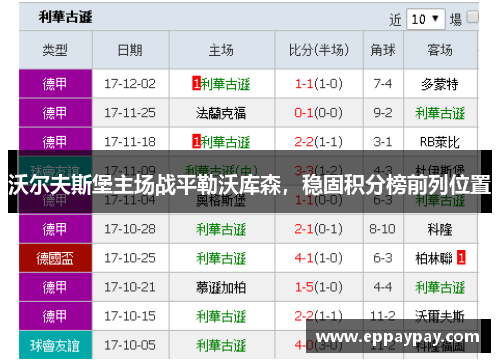The height and width of the screenshot is (362, 500).
Task: Click the 主场 column header
Action: coord(222,50)
